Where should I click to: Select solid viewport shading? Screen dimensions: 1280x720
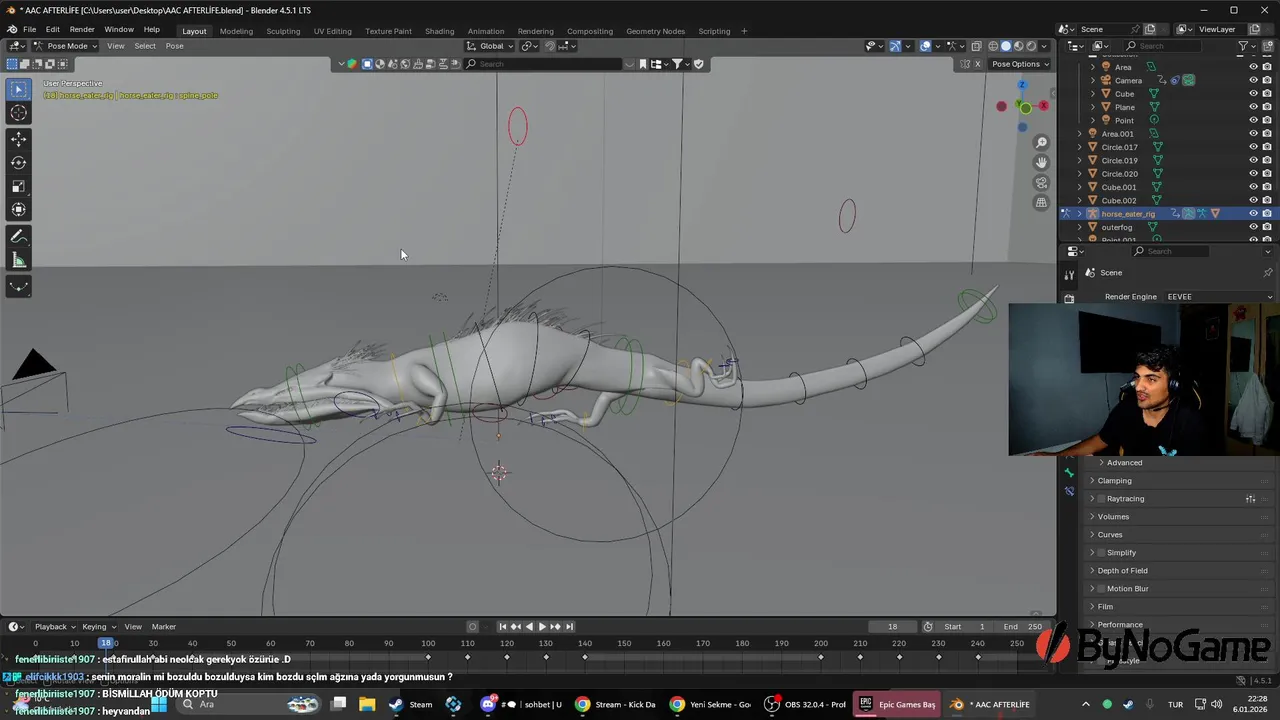pyautogui.click(x=1005, y=46)
